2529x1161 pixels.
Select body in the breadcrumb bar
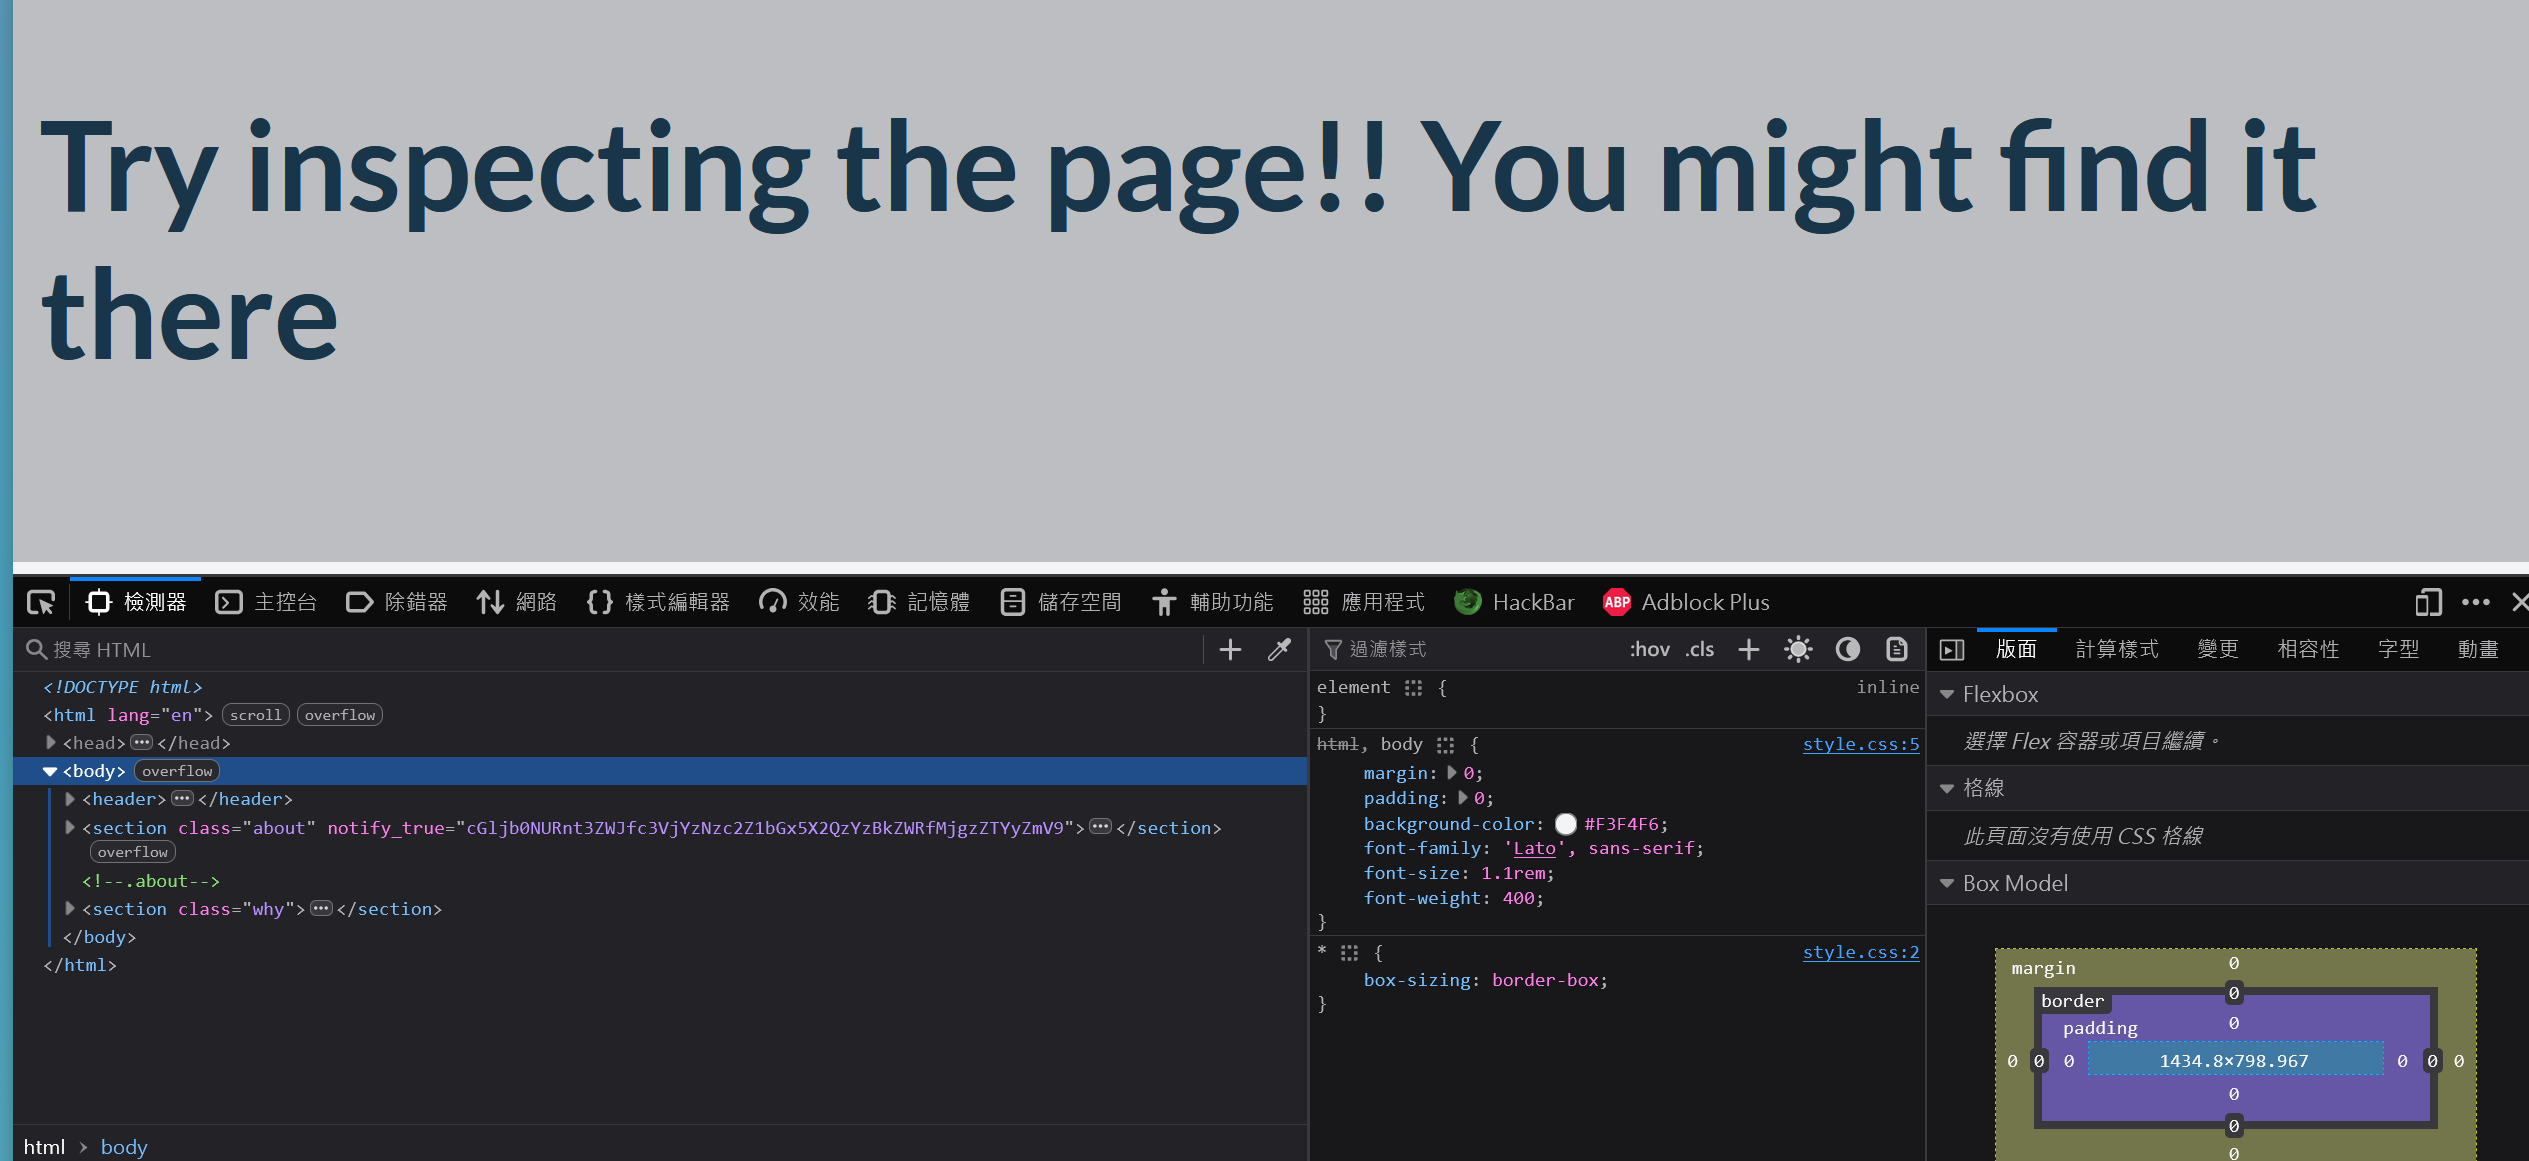123,1146
